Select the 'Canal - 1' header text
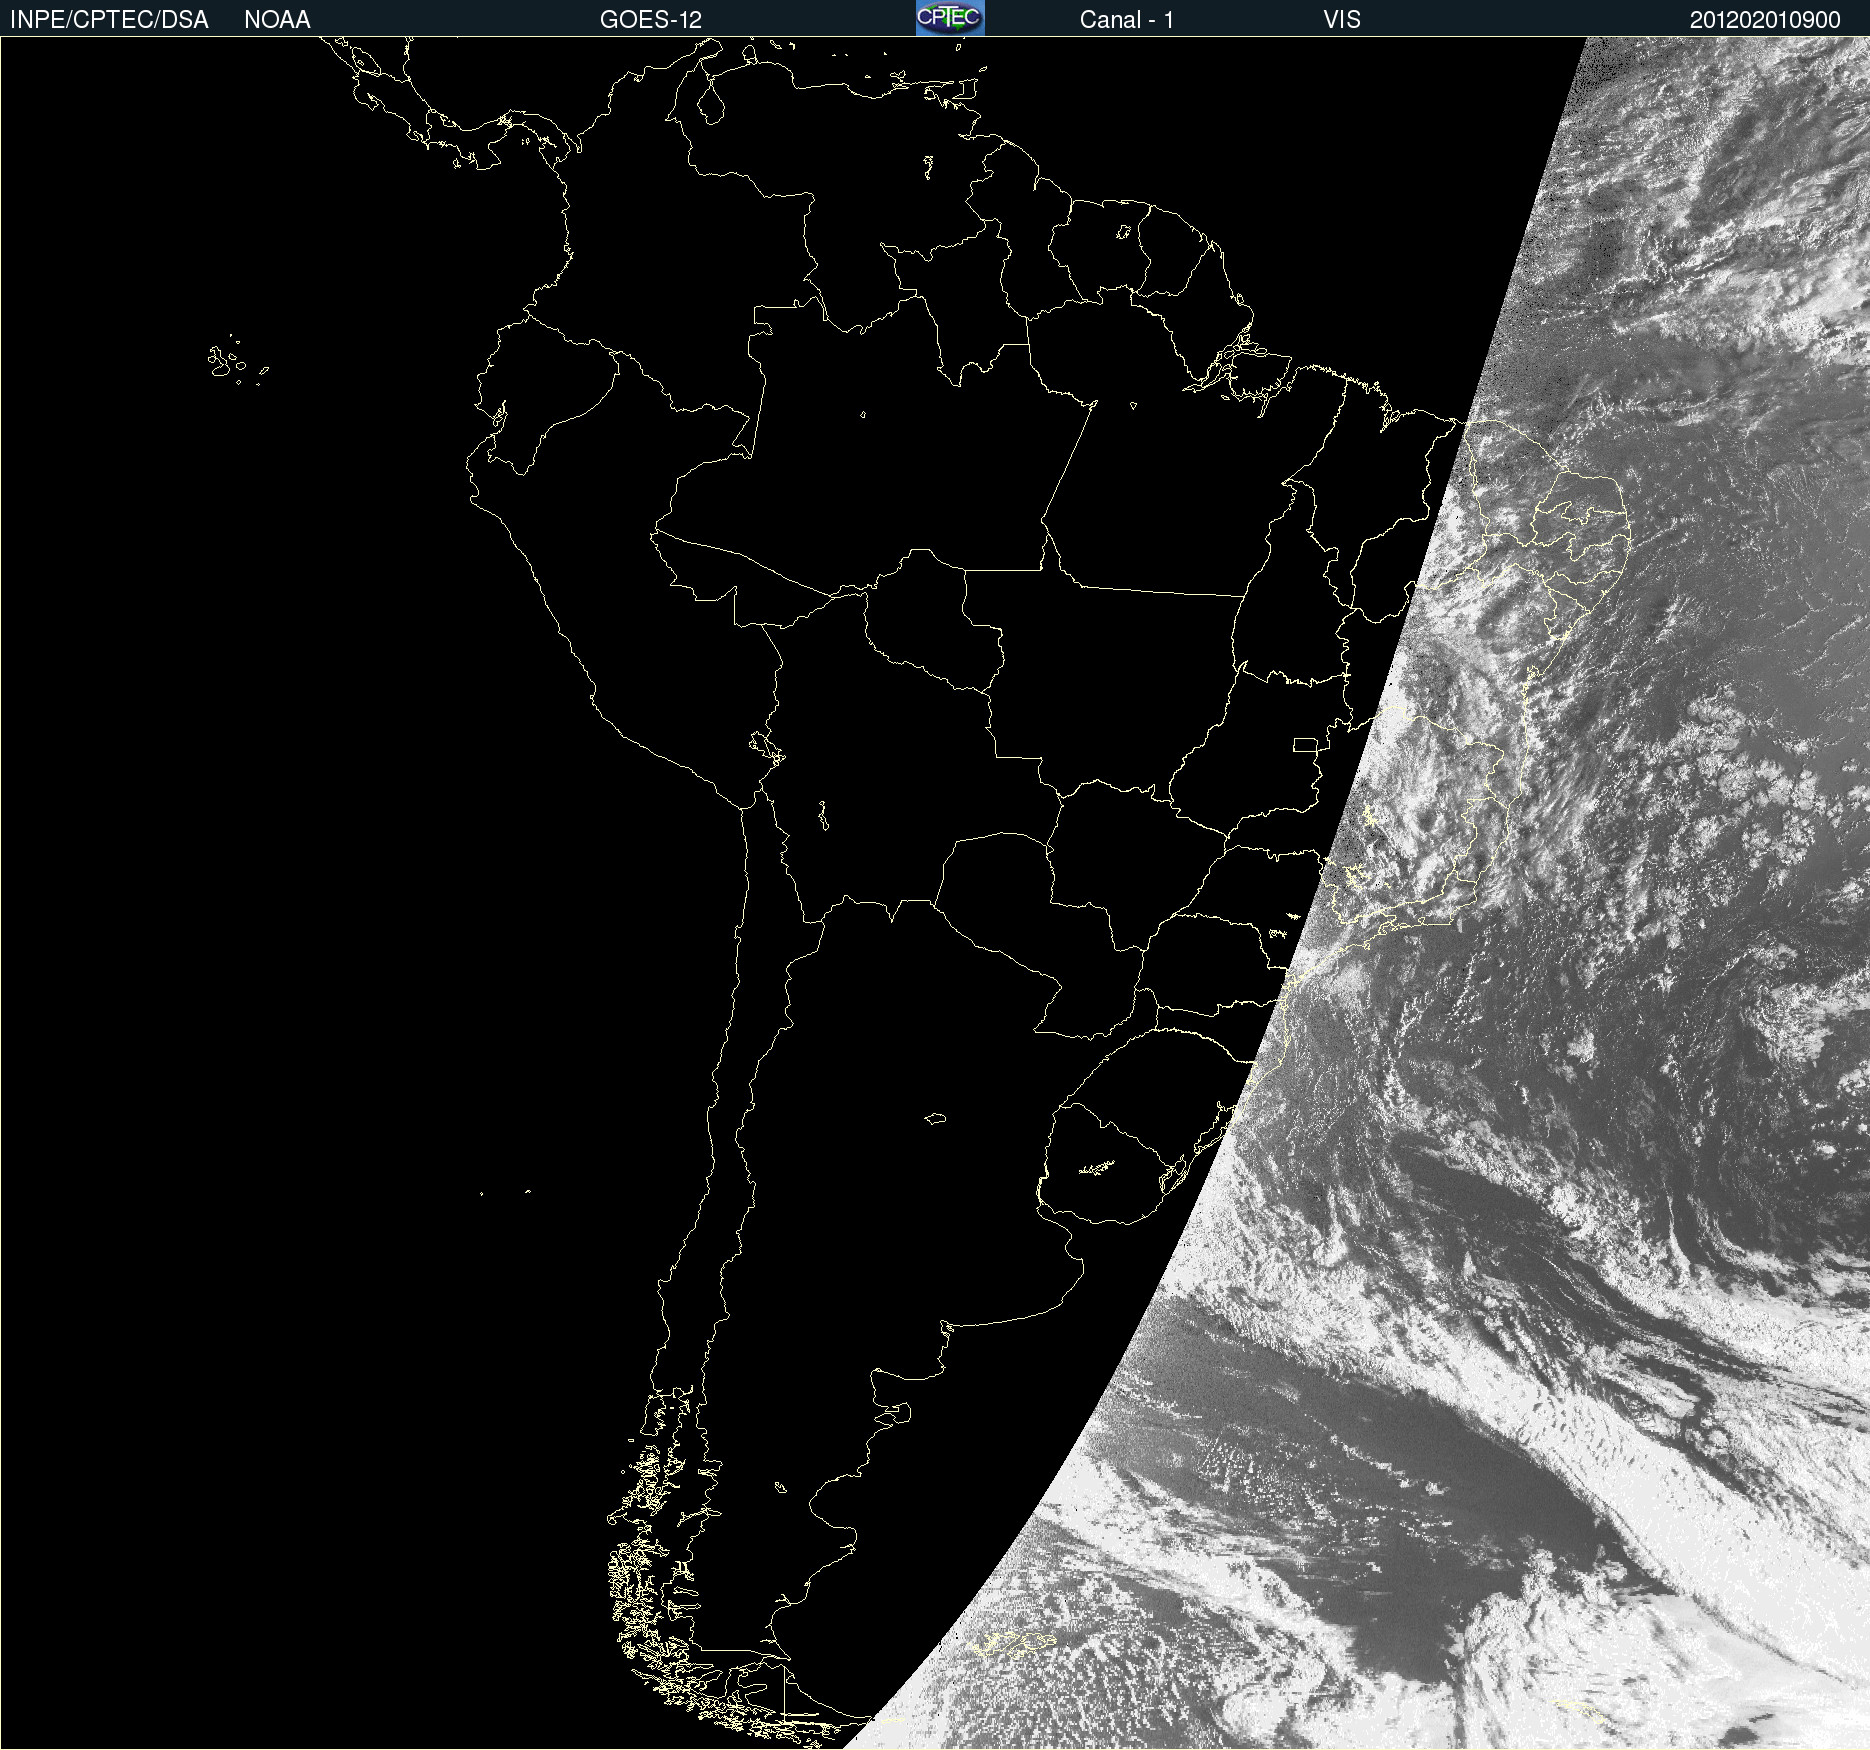The image size is (1870, 1750). 1127,20
